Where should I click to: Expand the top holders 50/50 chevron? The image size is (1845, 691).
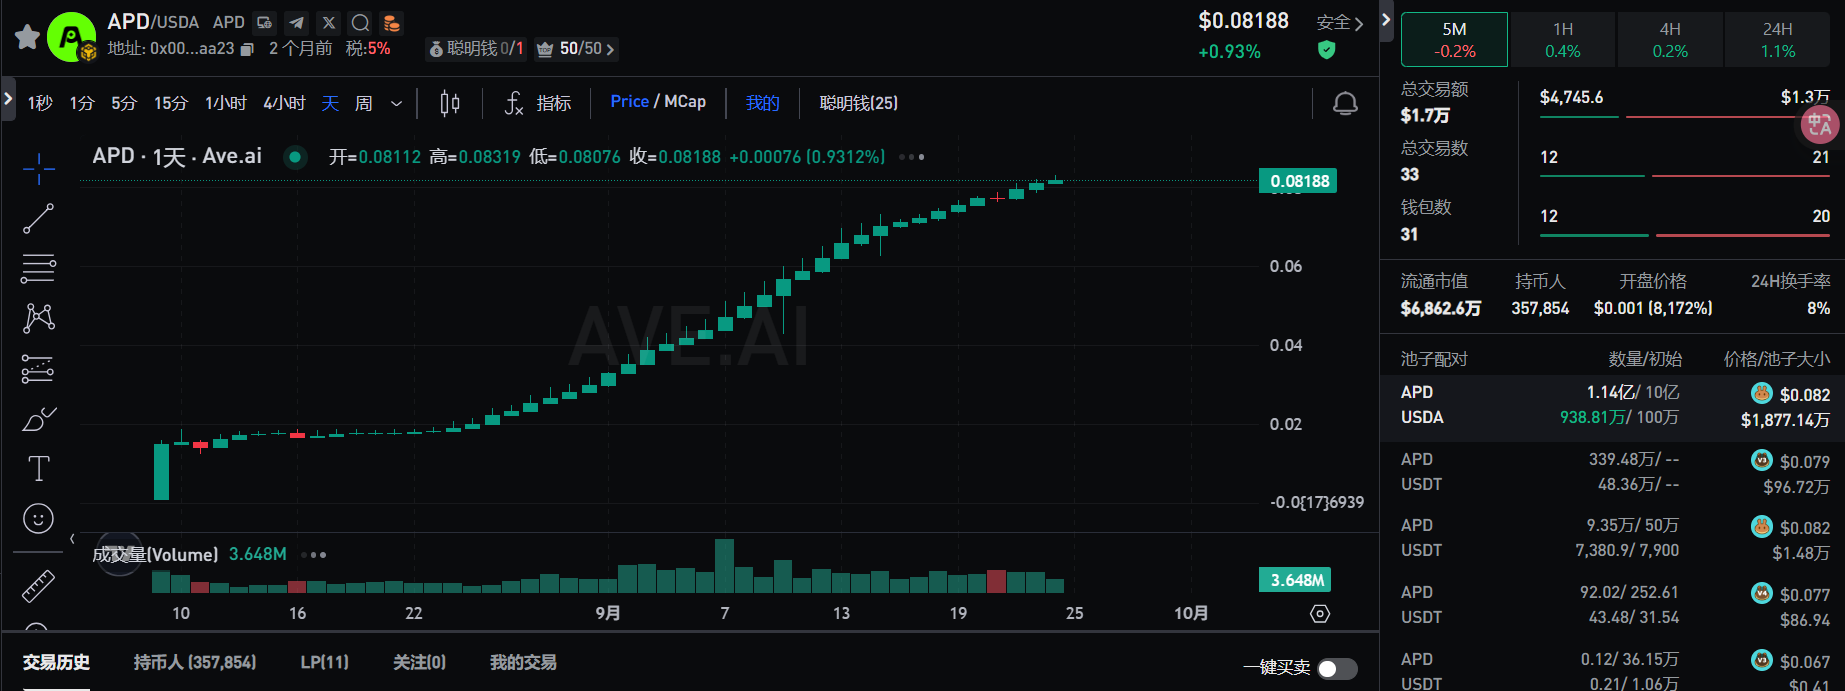(610, 49)
